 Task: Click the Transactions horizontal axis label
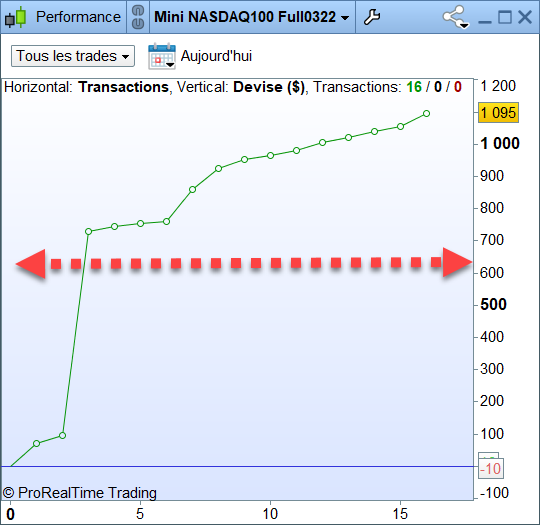[x=123, y=87]
